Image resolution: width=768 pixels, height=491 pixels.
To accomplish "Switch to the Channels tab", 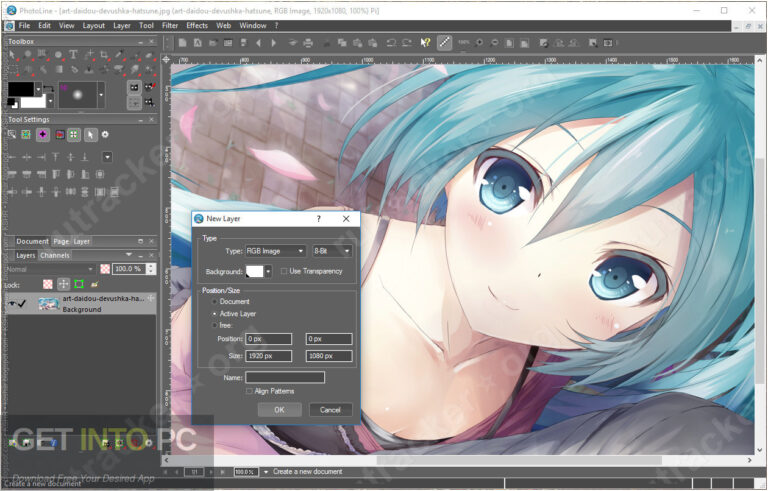I will 55,255.
